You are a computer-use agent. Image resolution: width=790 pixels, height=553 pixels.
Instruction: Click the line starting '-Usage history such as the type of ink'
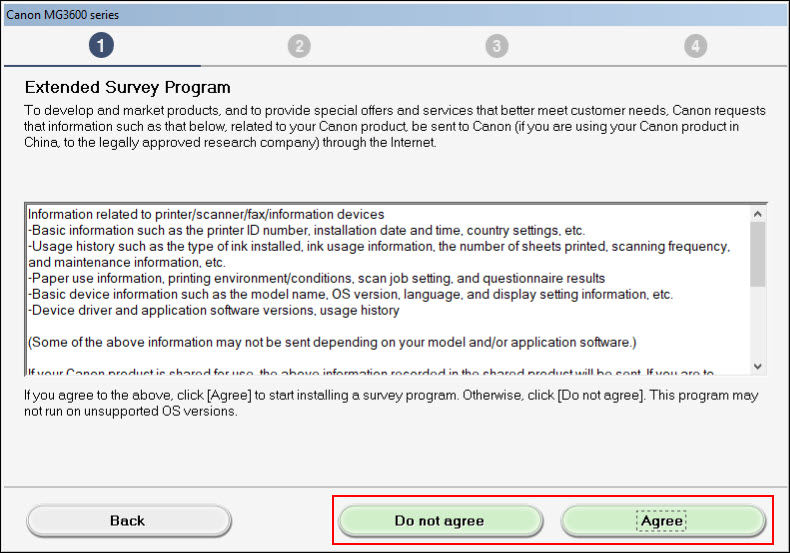click(379, 254)
